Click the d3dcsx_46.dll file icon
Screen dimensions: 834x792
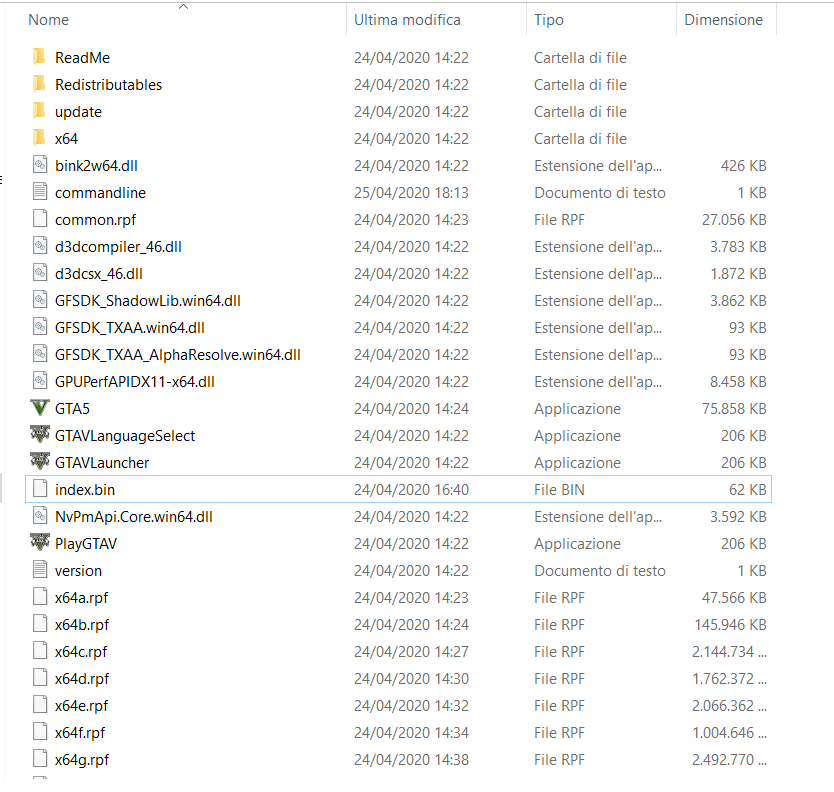tap(40, 273)
